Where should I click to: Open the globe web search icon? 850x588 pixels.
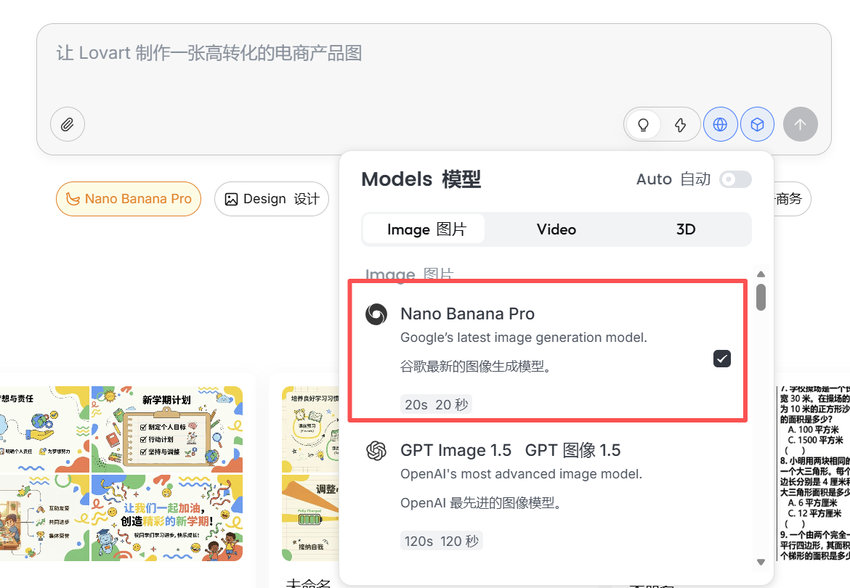[720, 123]
